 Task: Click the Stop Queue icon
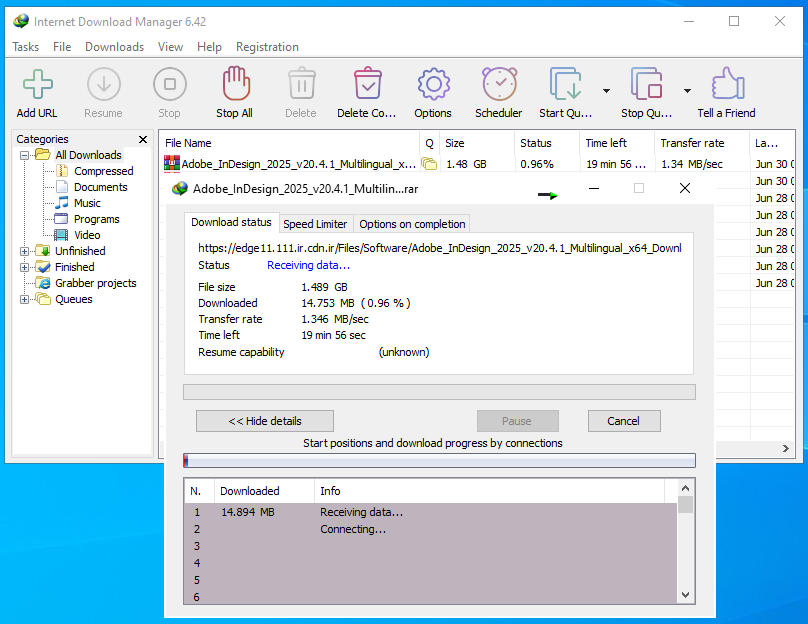[x=646, y=83]
